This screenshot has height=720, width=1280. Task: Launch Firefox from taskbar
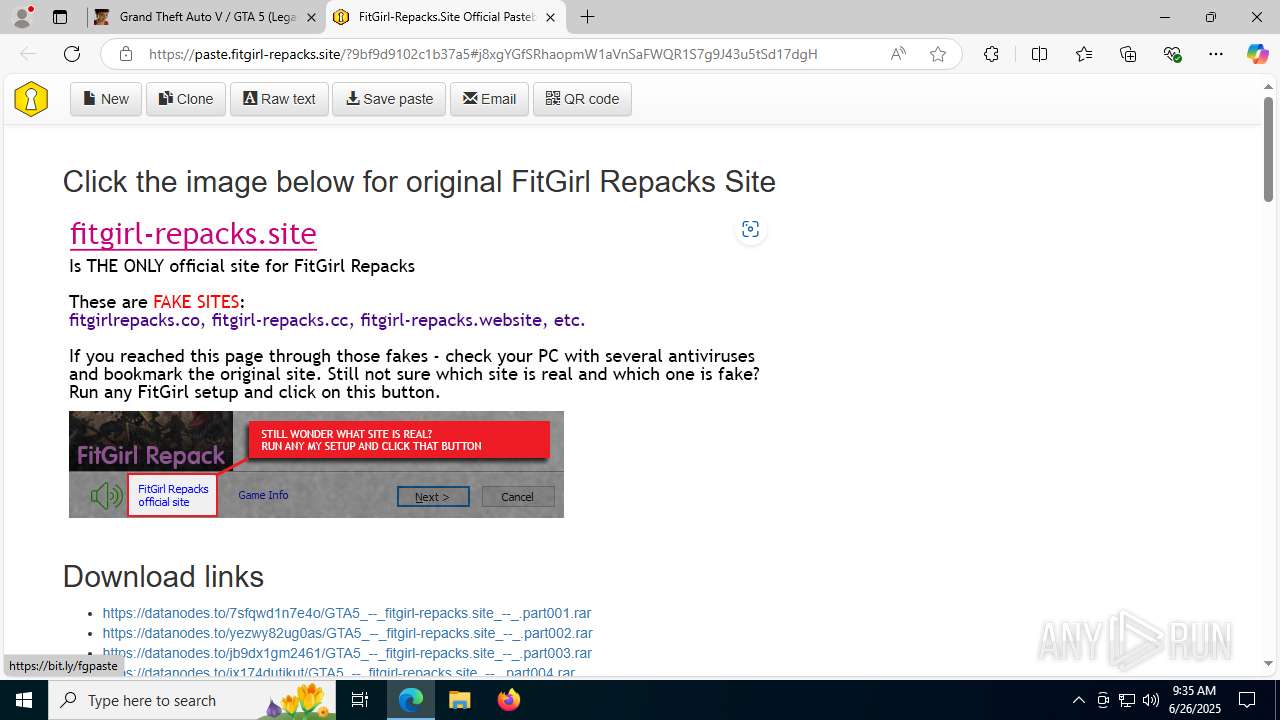pyautogui.click(x=508, y=700)
